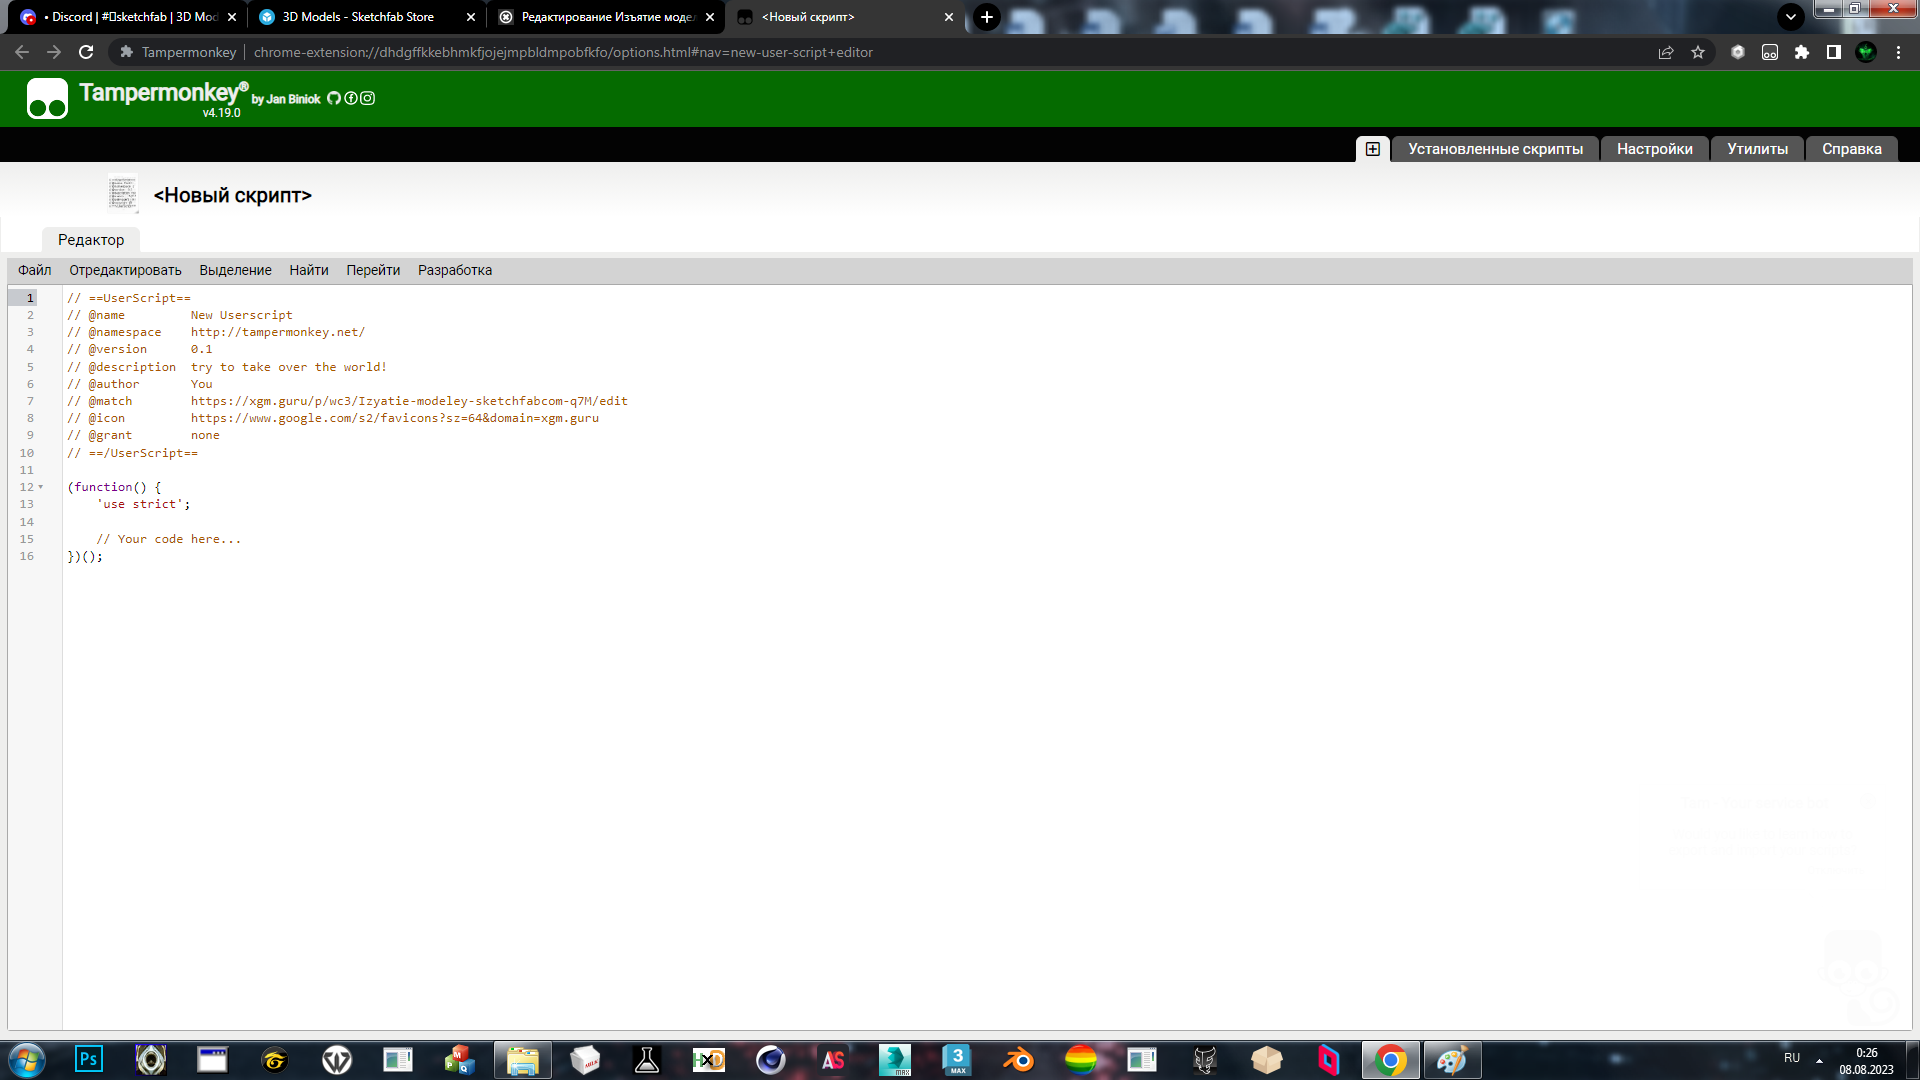The height and width of the screenshot is (1080, 1920).
Task: Select the Редактор tab
Action: [x=91, y=240]
